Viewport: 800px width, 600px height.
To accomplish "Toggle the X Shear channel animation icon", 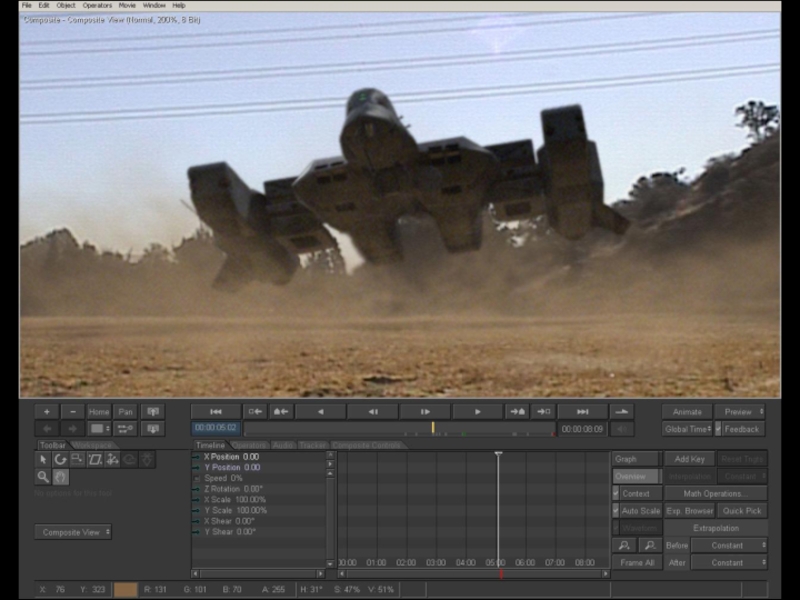I will 196,521.
